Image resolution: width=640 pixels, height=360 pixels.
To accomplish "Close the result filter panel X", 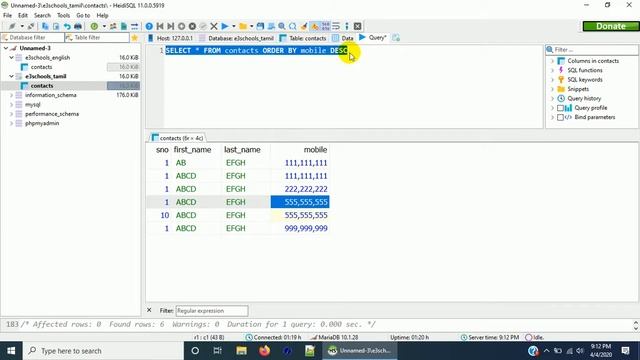I will 149,310.
